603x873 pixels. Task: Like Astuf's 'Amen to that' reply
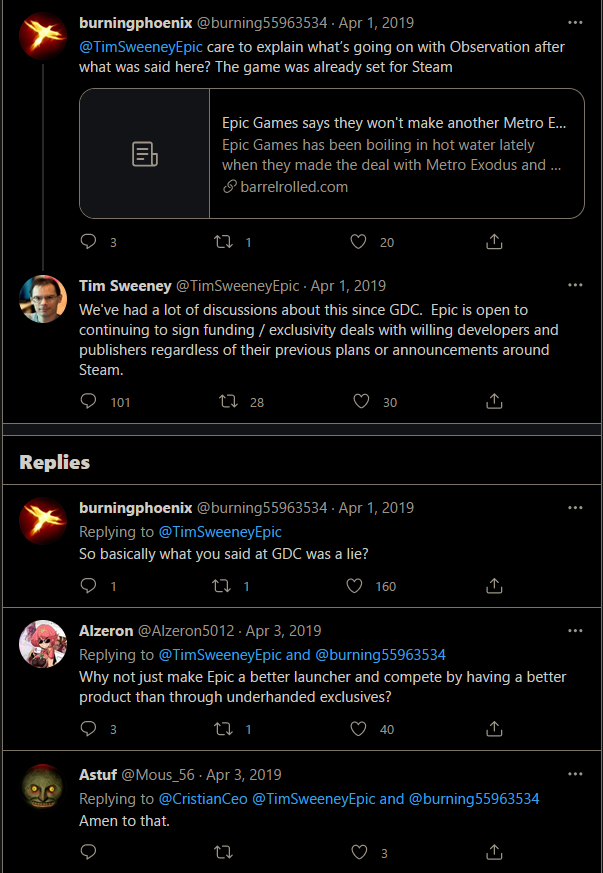point(359,852)
